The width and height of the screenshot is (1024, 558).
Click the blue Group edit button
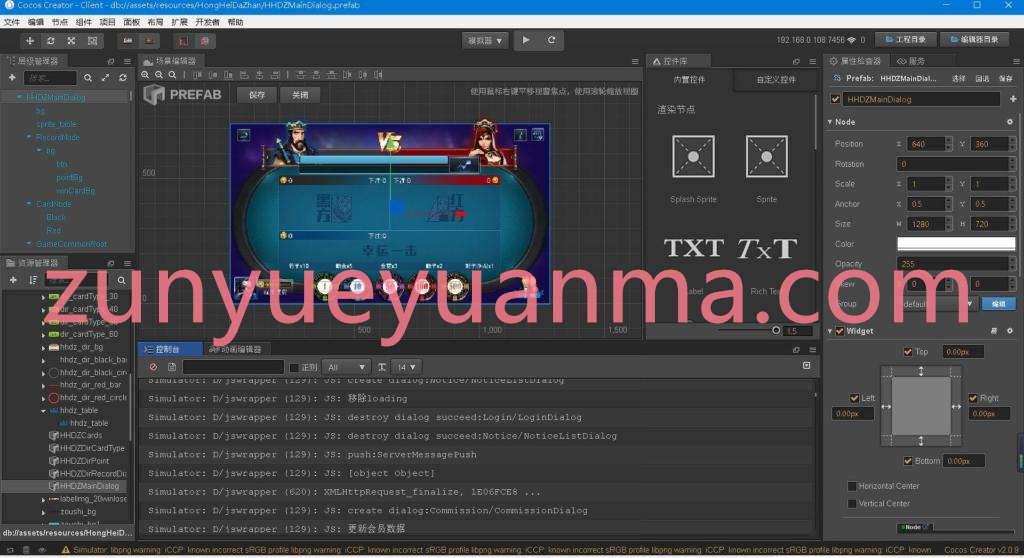[999, 304]
